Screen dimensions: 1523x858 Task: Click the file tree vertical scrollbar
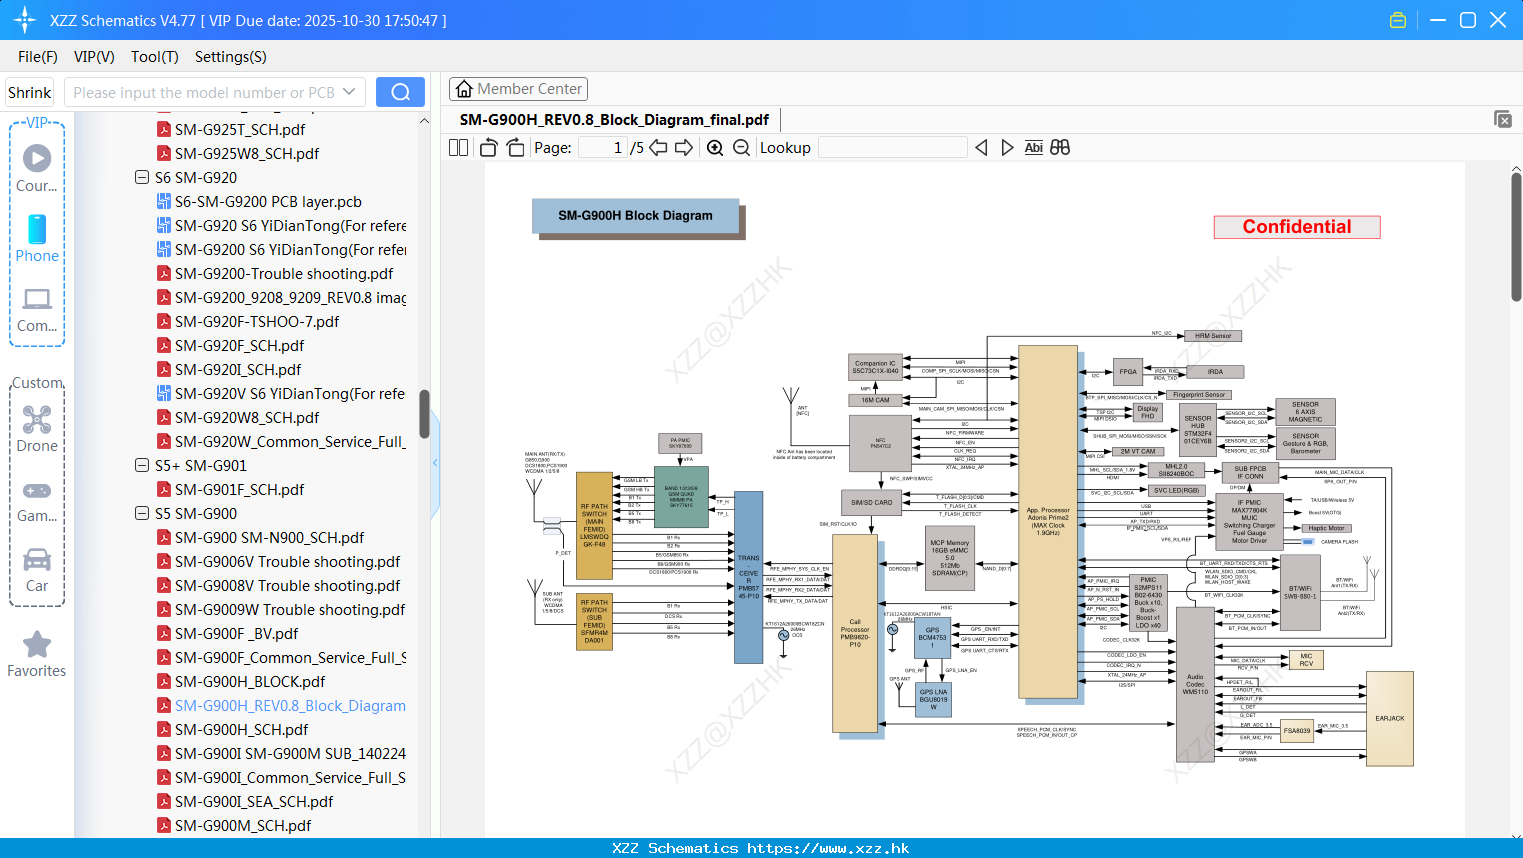pyautogui.click(x=424, y=414)
